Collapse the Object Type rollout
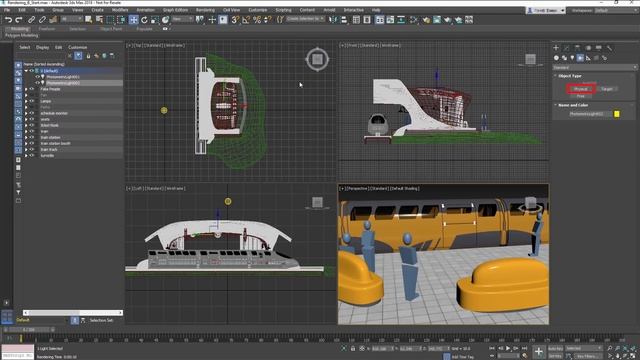The height and width of the screenshot is (360, 640). [569, 76]
